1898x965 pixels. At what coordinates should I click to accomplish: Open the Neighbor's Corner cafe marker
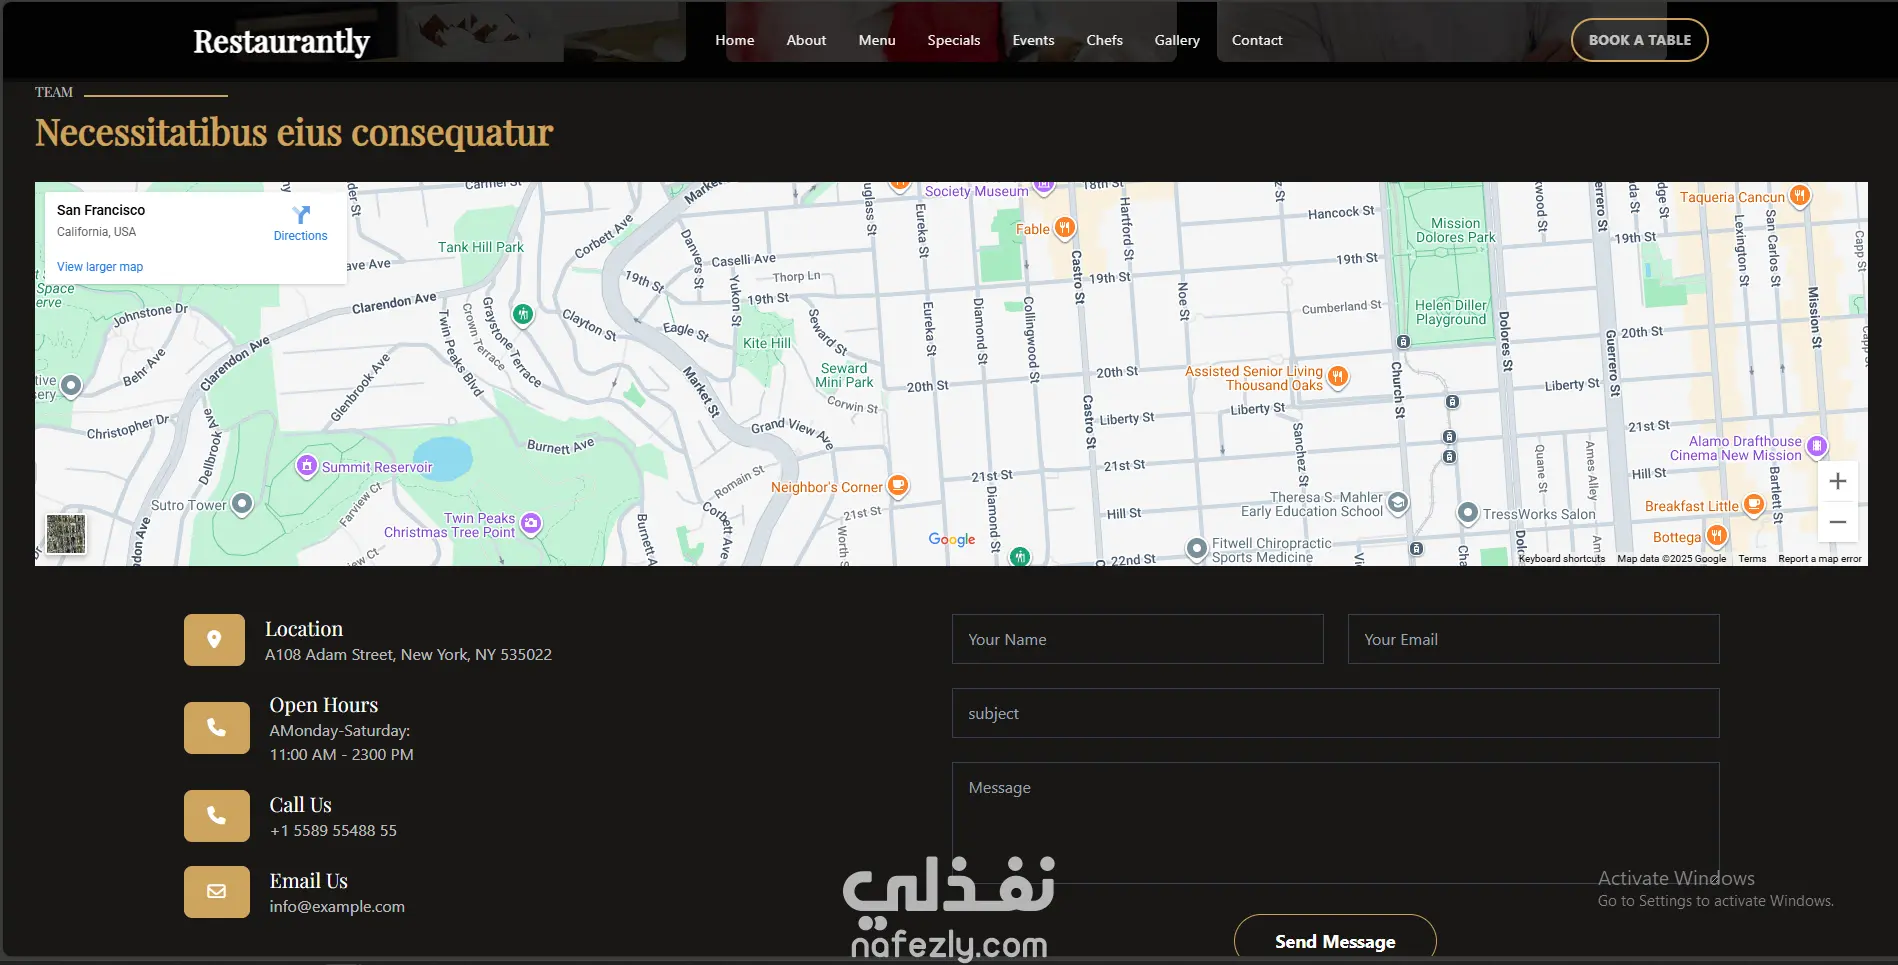(898, 486)
